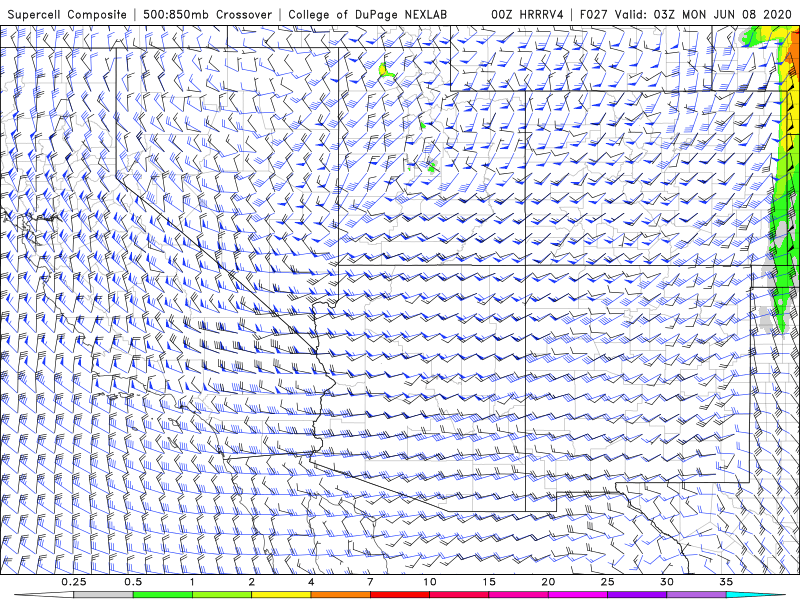The image size is (800, 600).
Task: Click the '7' legend value
Action: click(x=370, y=582)
